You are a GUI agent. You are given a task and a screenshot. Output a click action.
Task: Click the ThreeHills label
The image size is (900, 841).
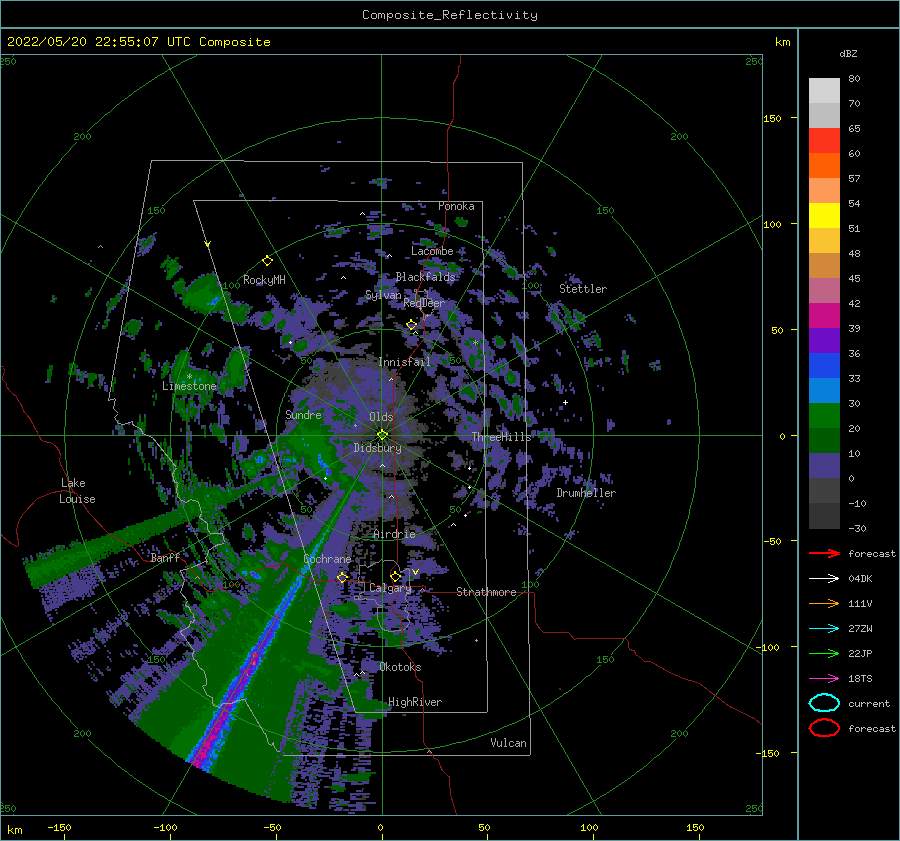click(x=502, y=437)
